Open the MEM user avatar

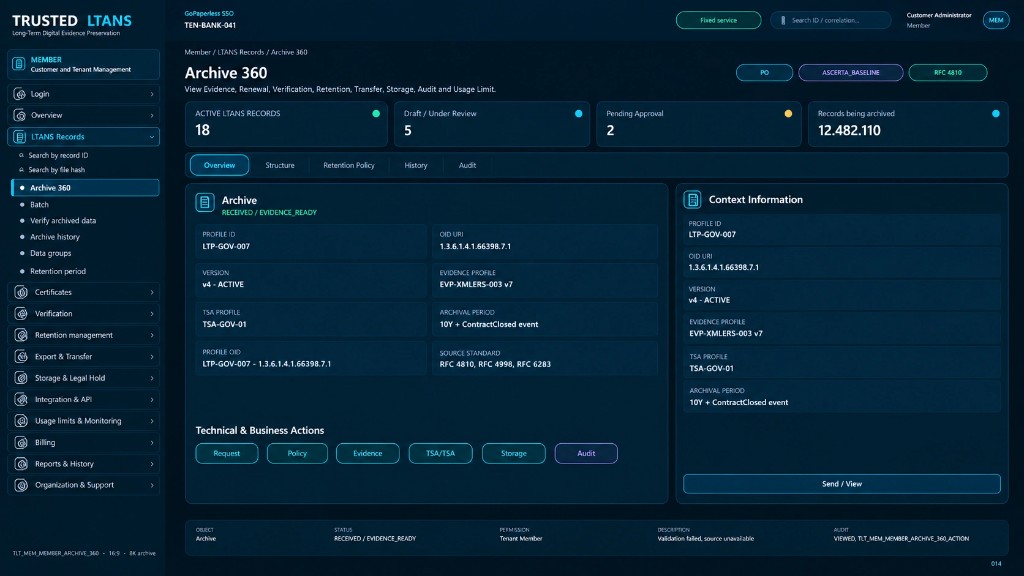tap(996, 20)
